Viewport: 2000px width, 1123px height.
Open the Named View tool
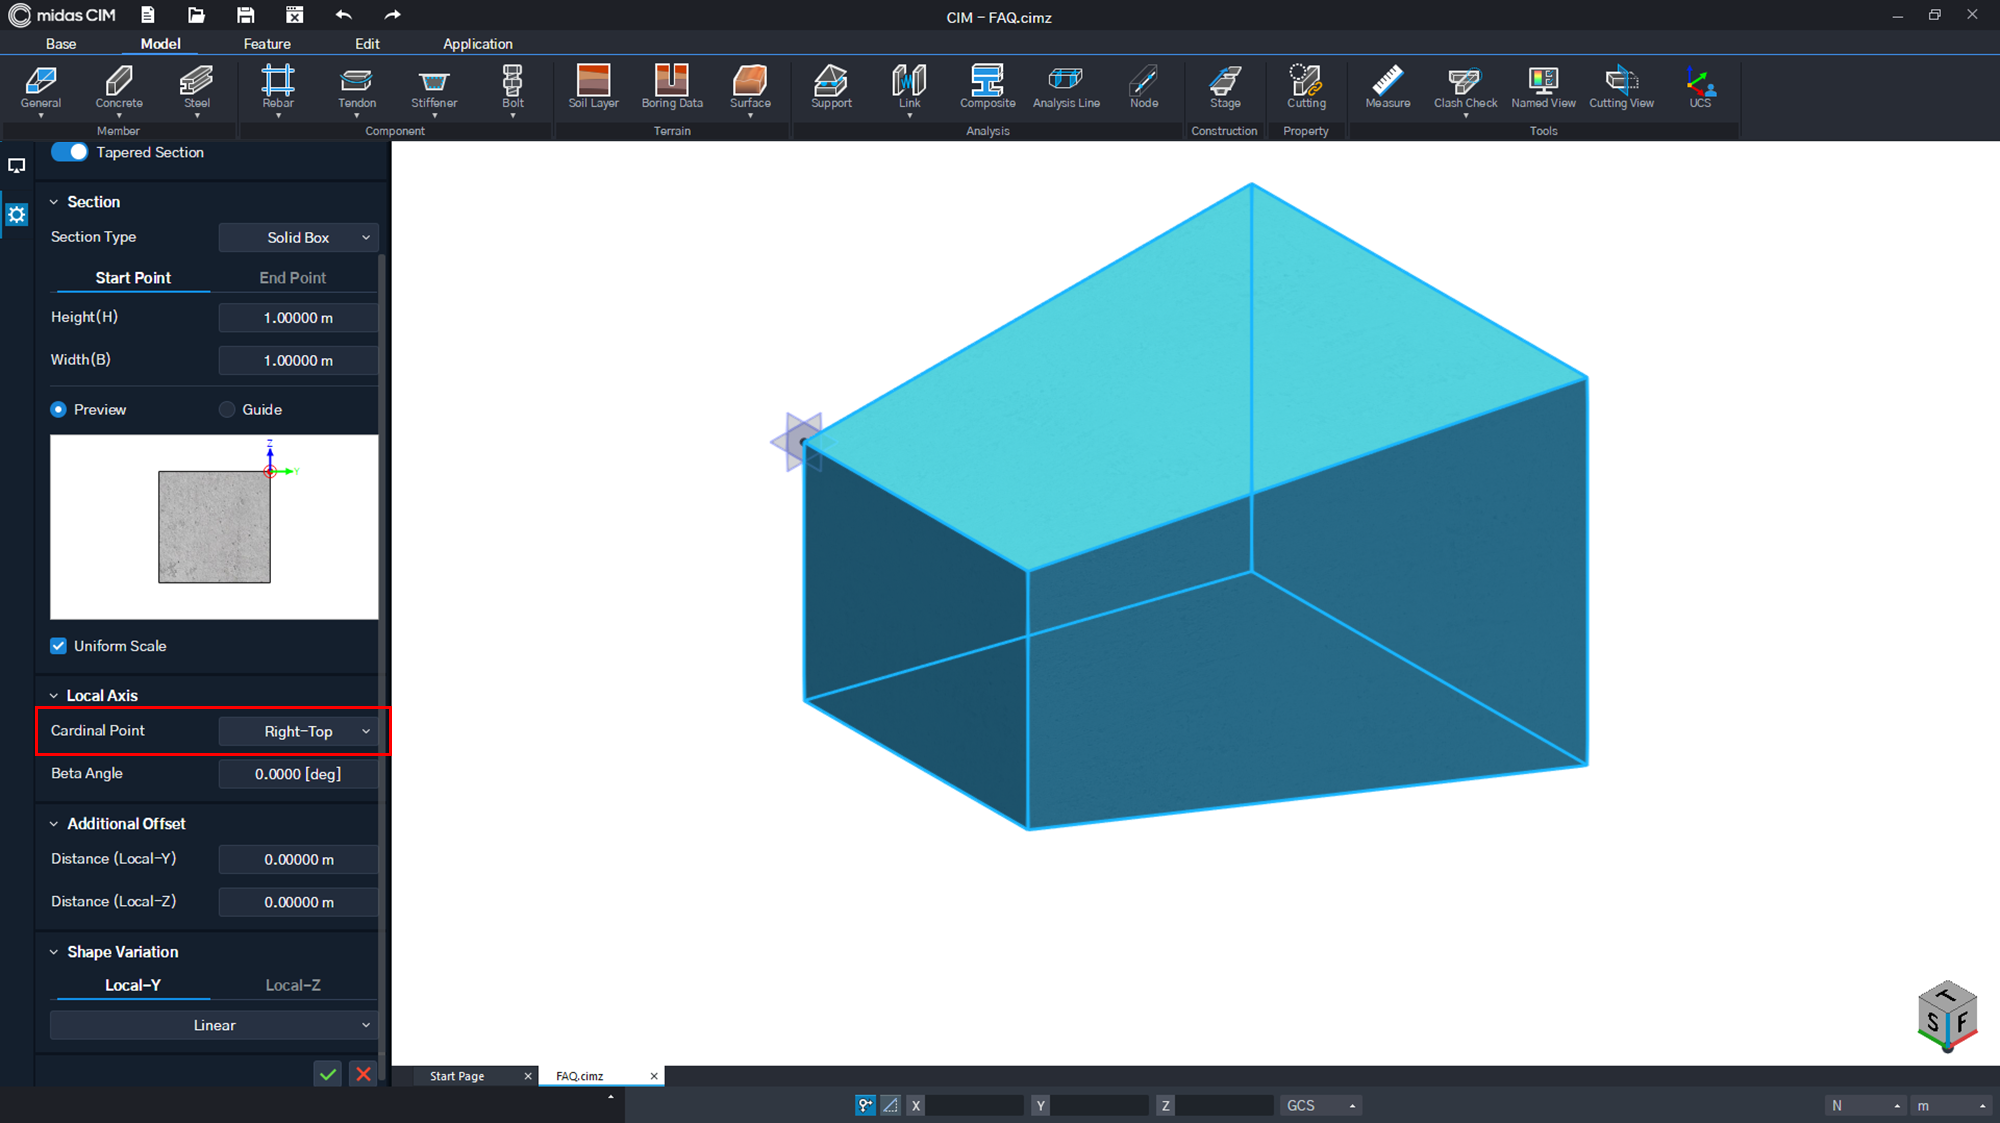1543,87
